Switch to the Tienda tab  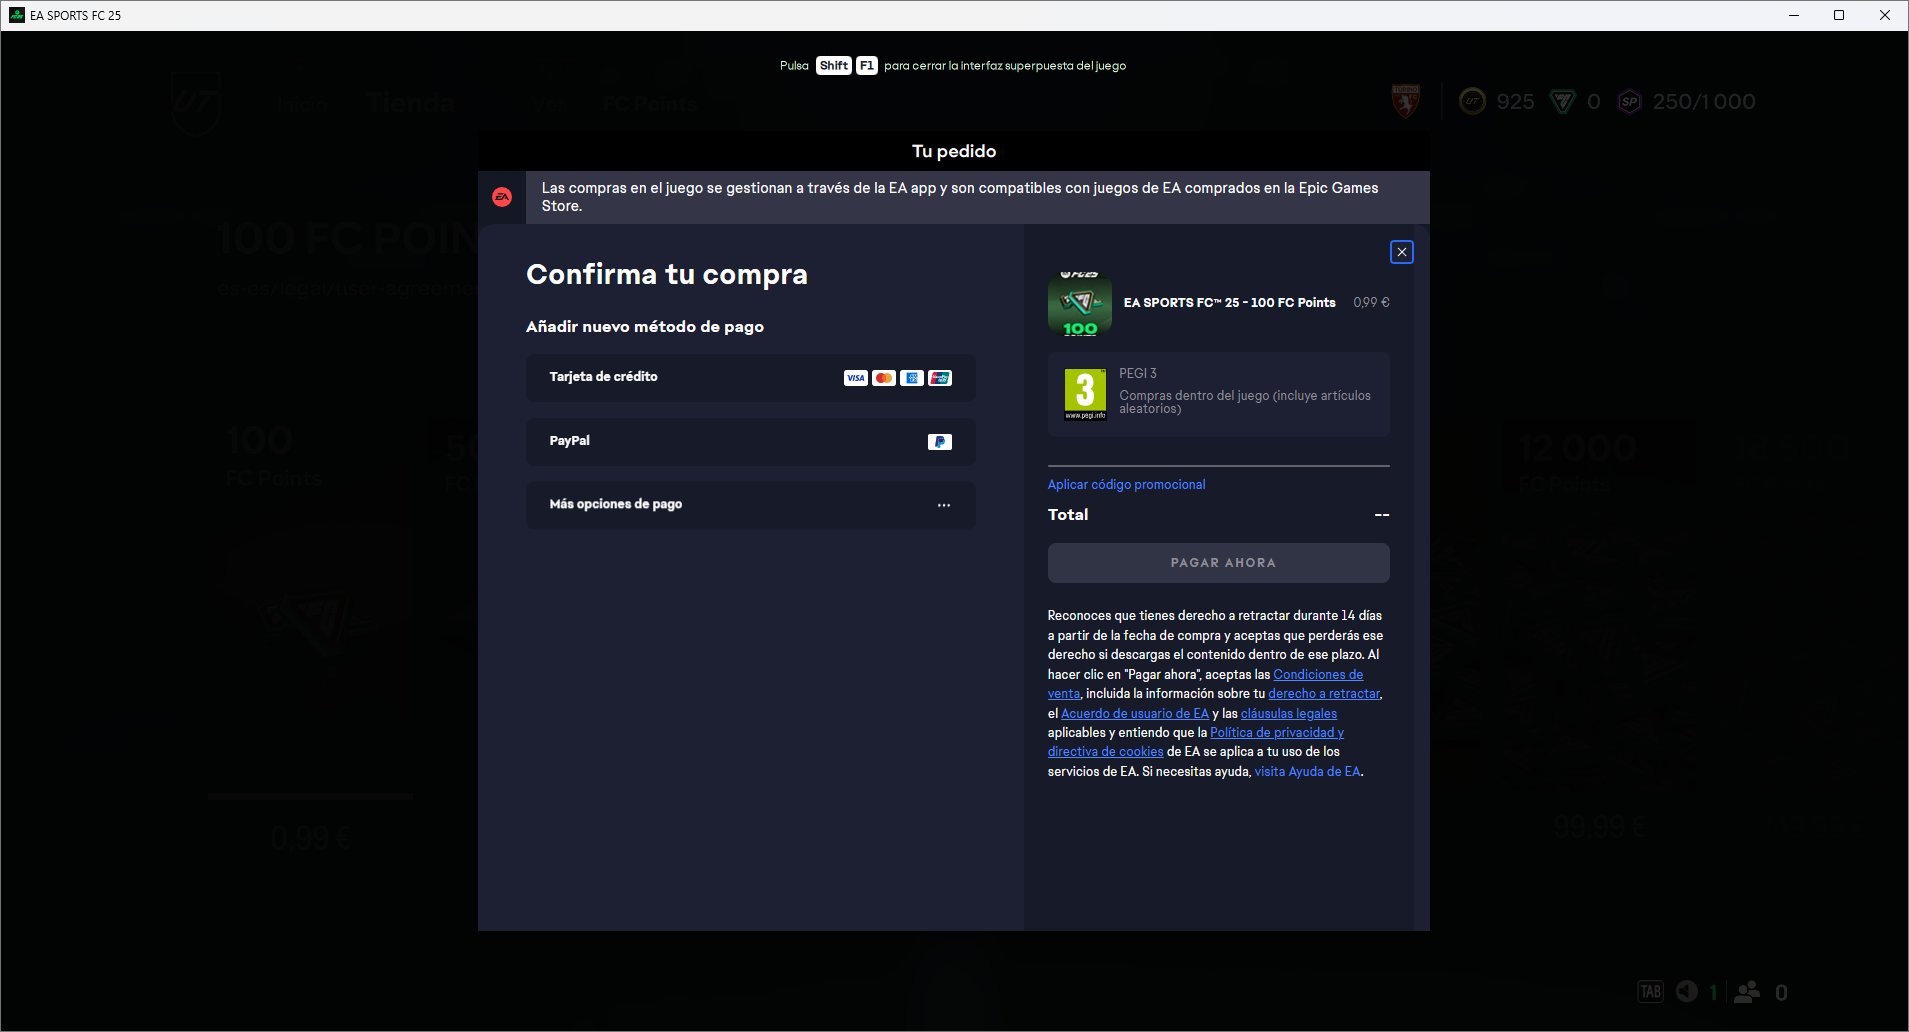tap(410, 103)
